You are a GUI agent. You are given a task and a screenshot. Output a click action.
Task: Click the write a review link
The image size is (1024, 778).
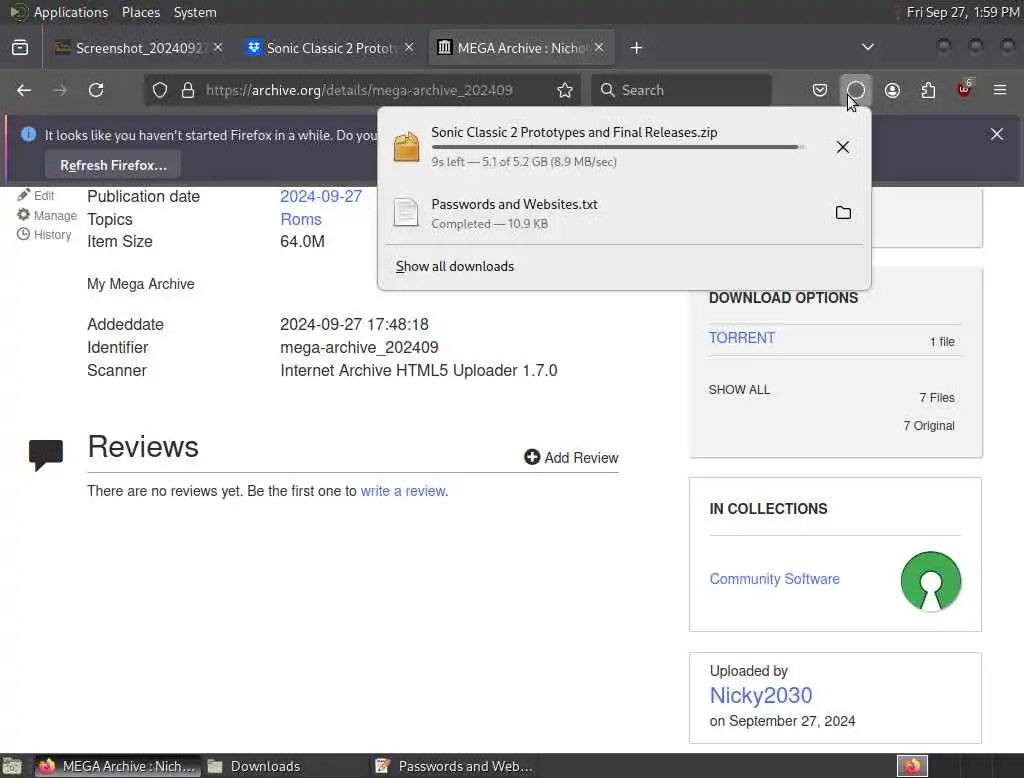(403, 491)
